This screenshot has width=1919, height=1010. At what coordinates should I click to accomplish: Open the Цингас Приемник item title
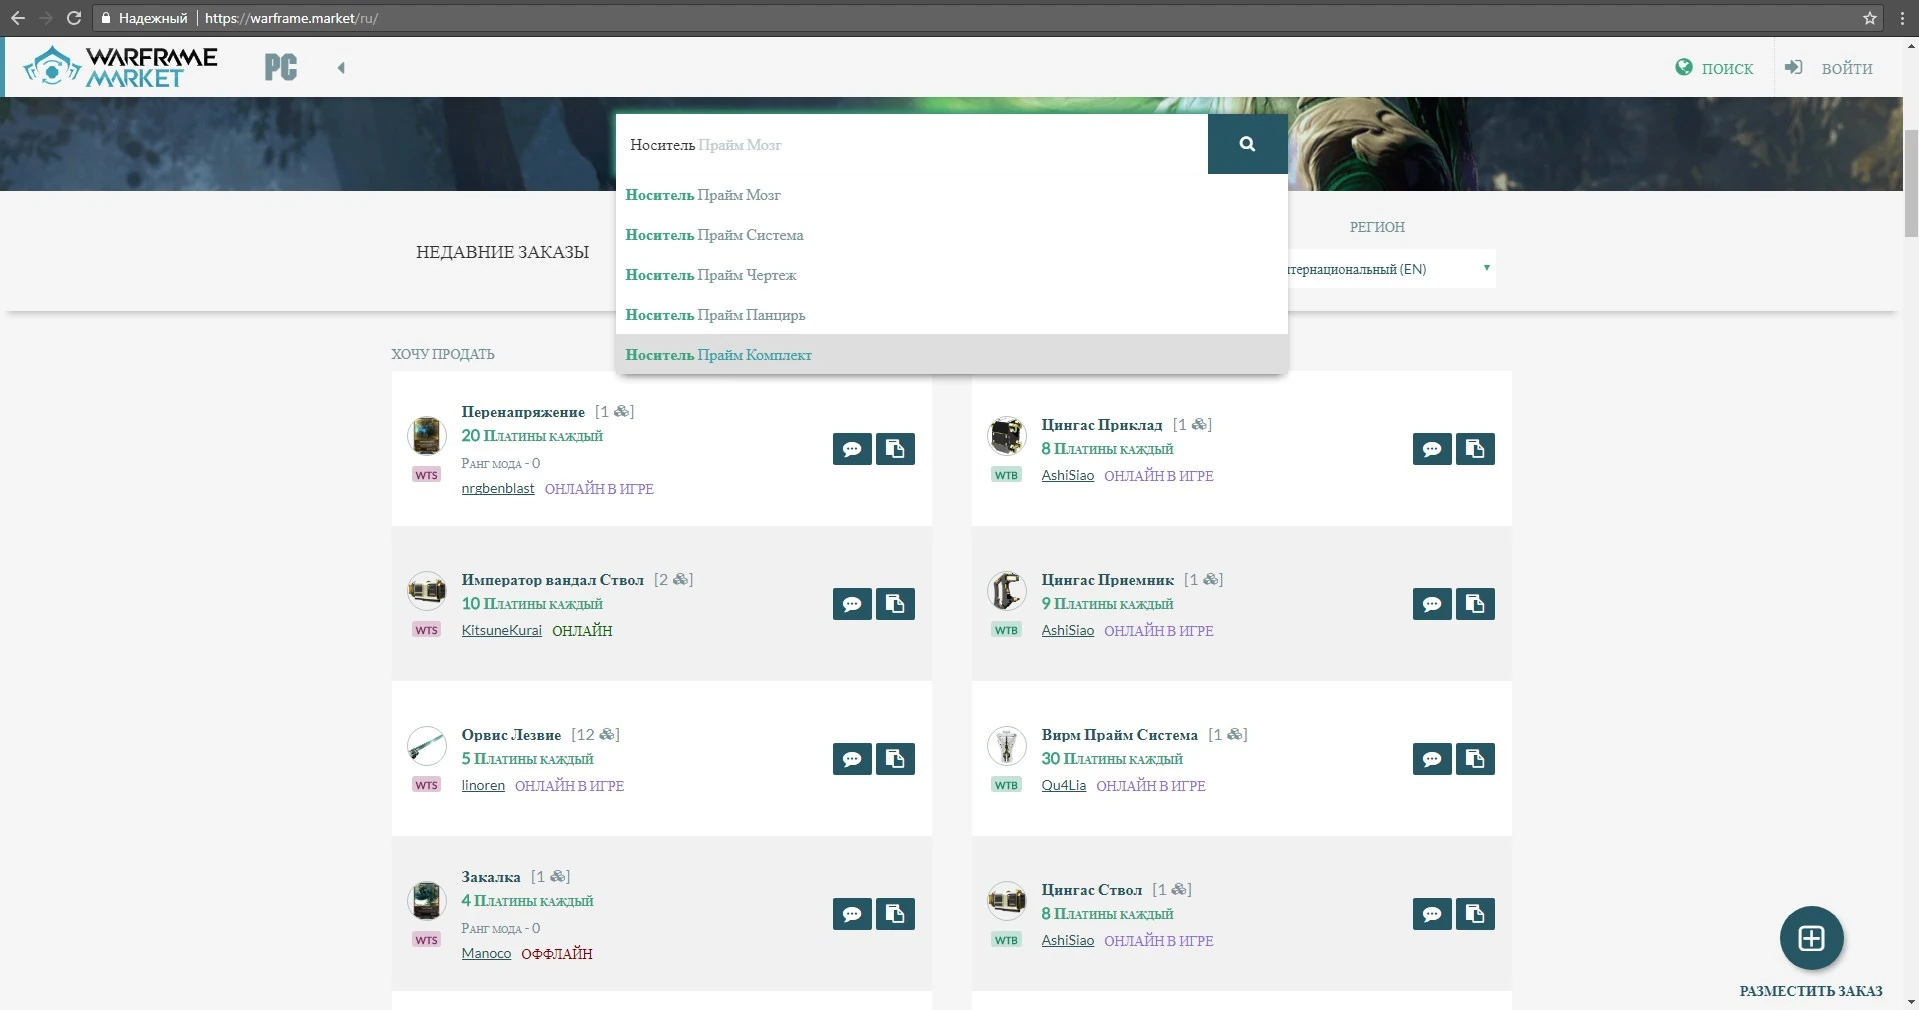tap(1108, 580)
